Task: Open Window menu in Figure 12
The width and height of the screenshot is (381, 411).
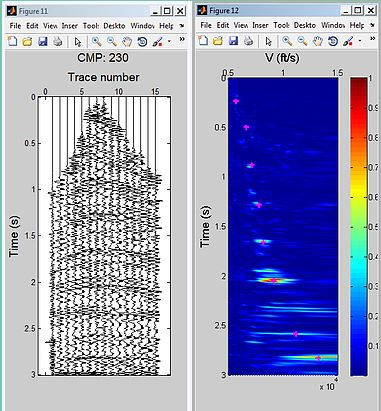Action: coord(333,25)
